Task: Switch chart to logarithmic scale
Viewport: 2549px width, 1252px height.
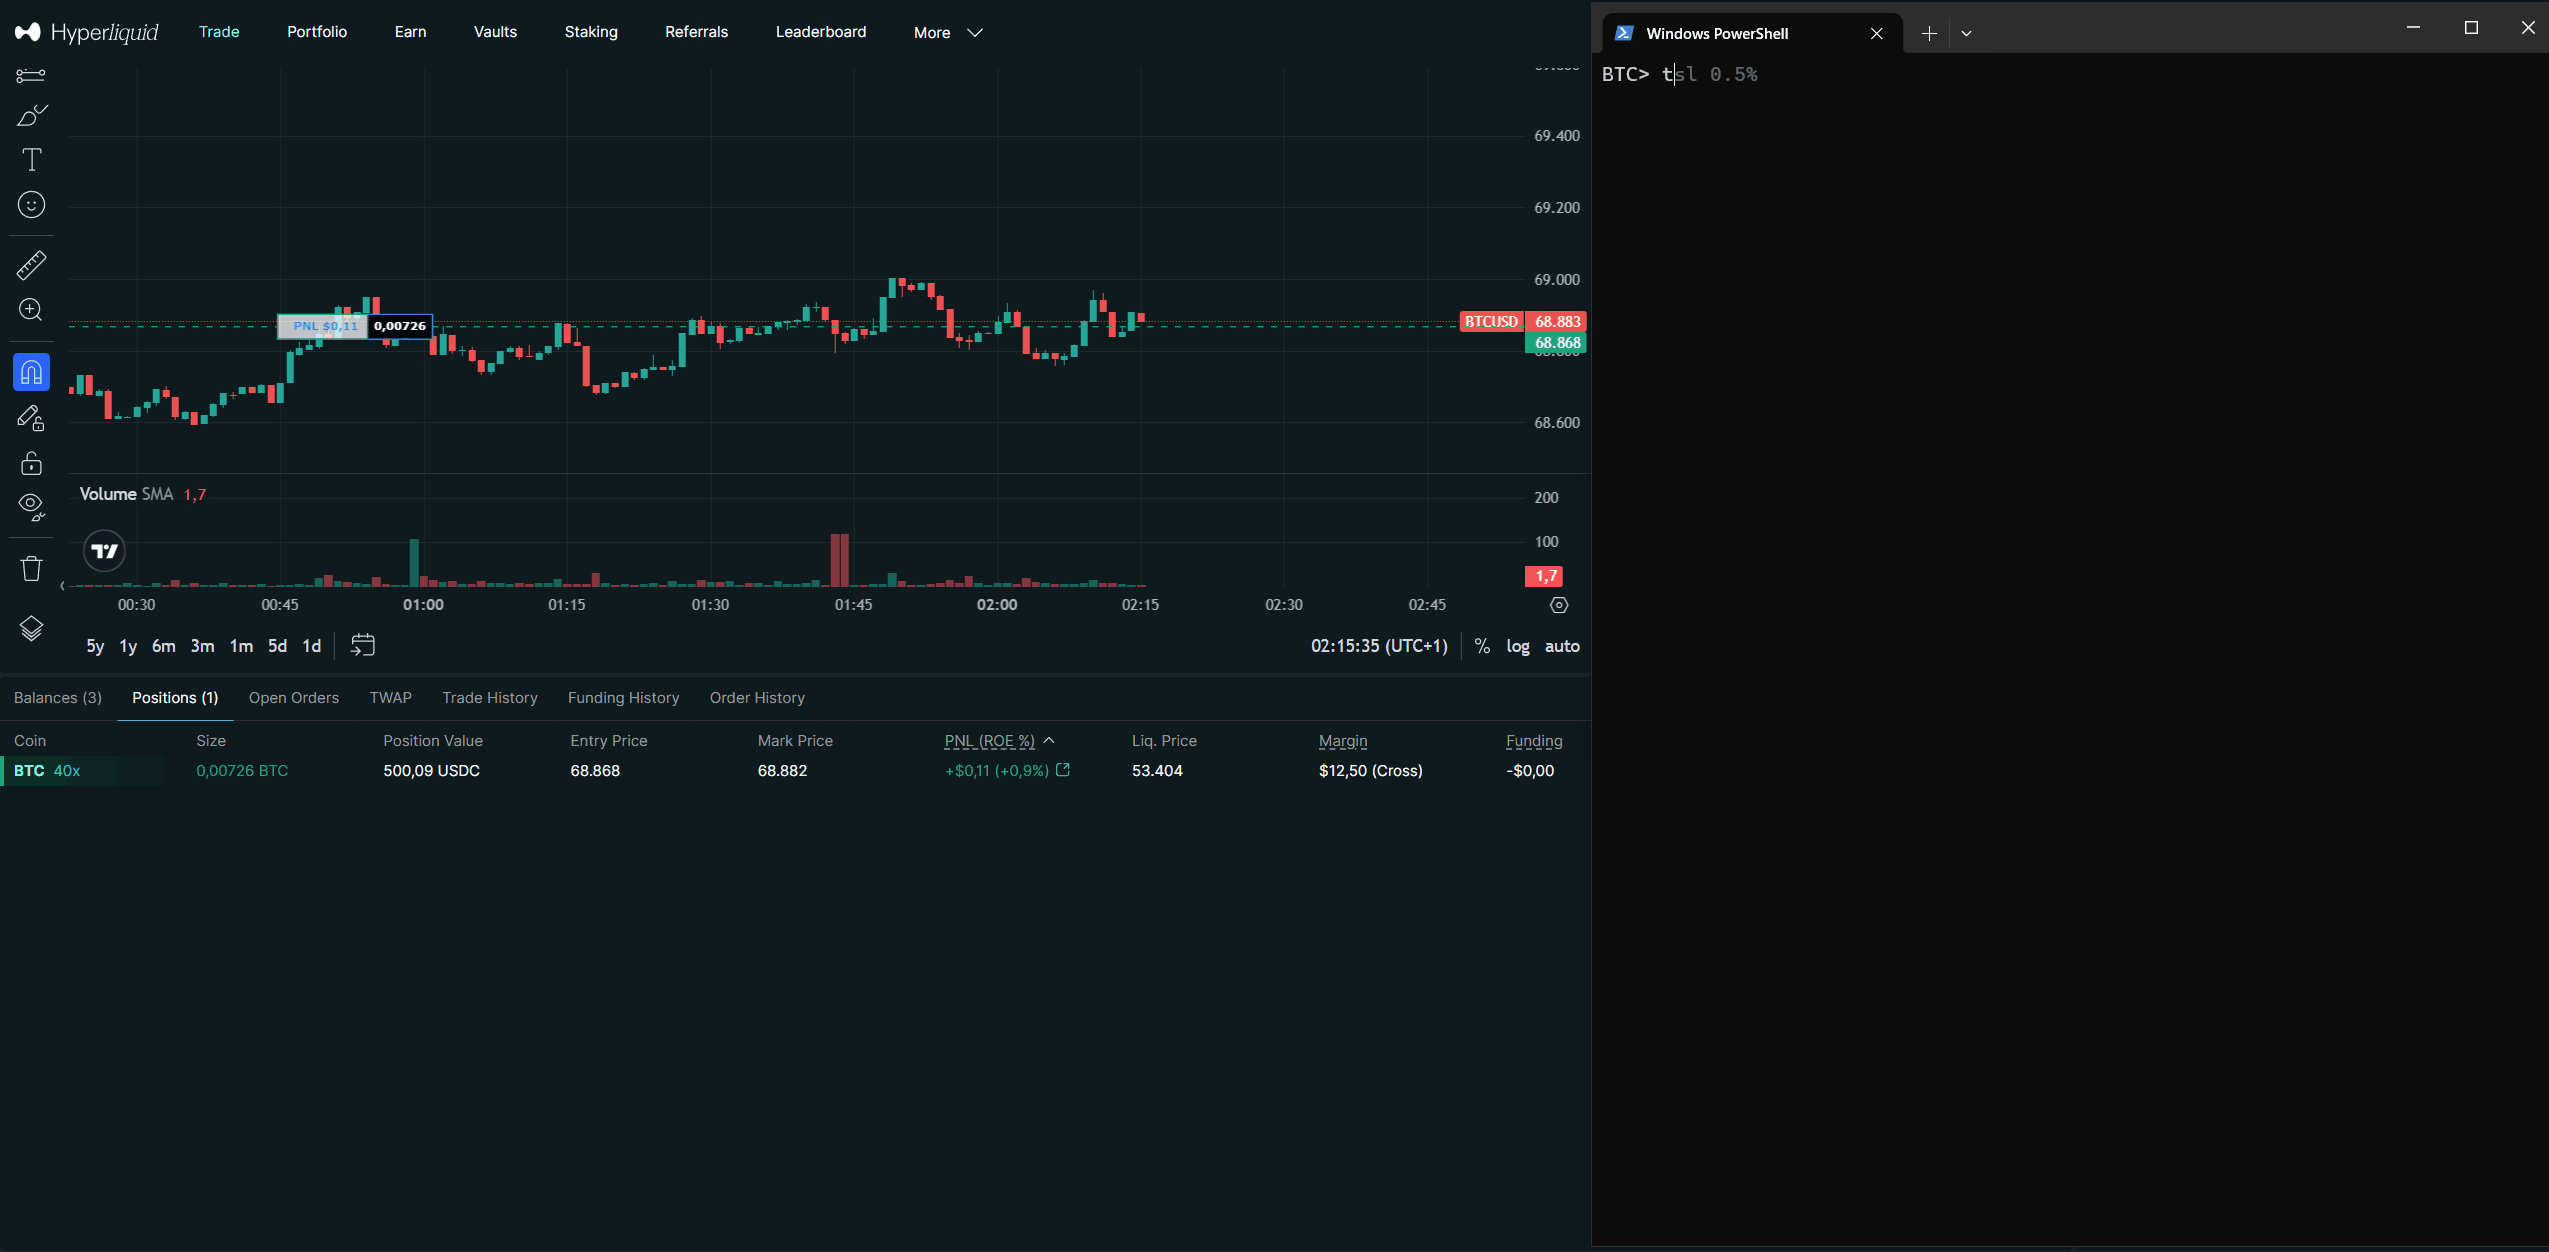Action: point(1517,646)
